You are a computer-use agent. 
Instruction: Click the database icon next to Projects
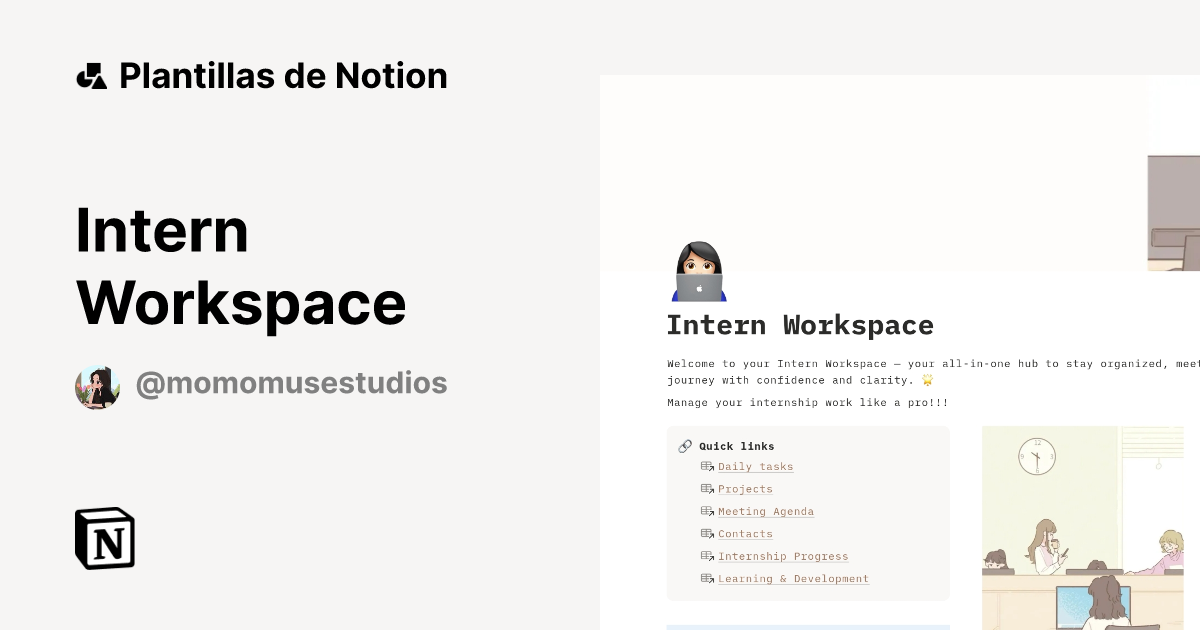coord(706,488)
